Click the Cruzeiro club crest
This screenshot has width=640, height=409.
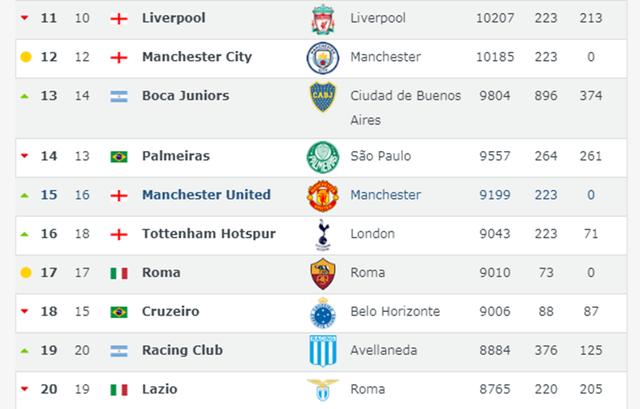[x=322, y=312]
